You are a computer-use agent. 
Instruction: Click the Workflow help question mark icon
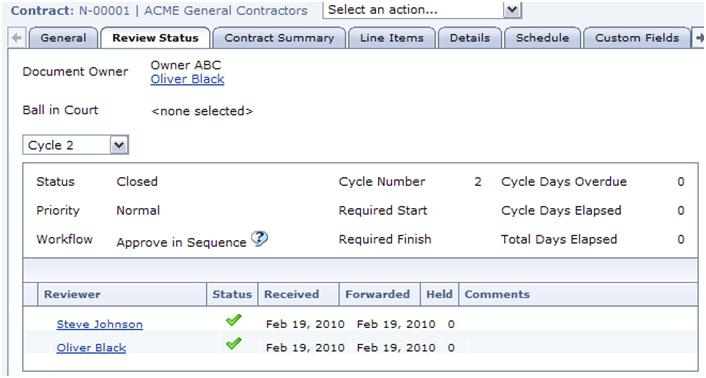259,238
